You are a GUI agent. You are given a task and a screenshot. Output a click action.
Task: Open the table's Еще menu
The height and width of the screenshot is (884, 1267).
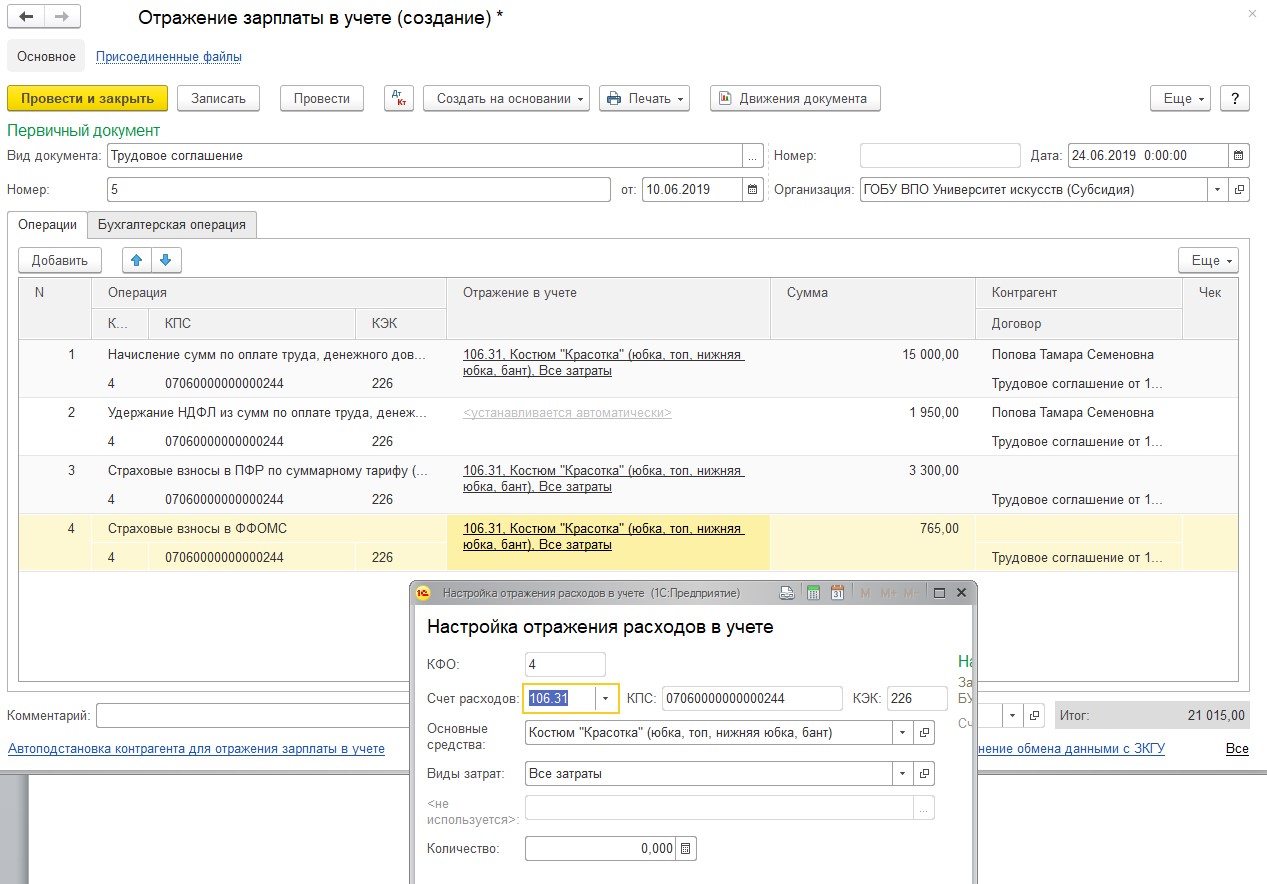pyautogui.click(x=1208, y=260)
